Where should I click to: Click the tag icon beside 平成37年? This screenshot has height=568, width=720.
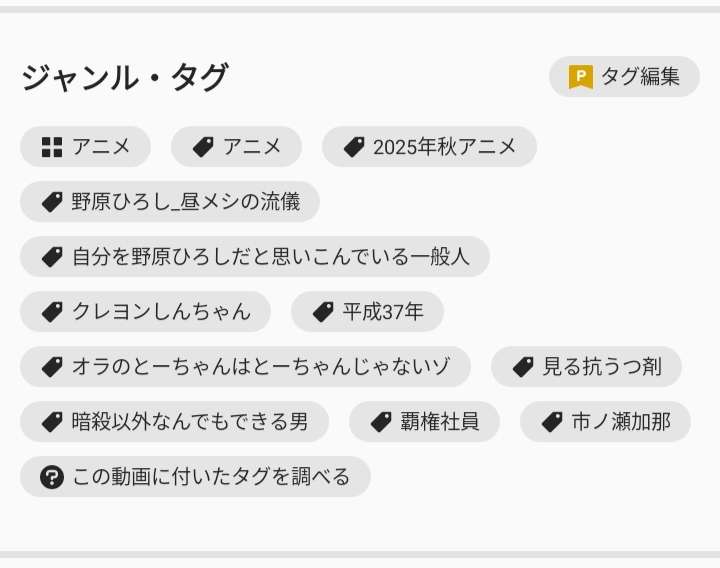pos(323,312)
